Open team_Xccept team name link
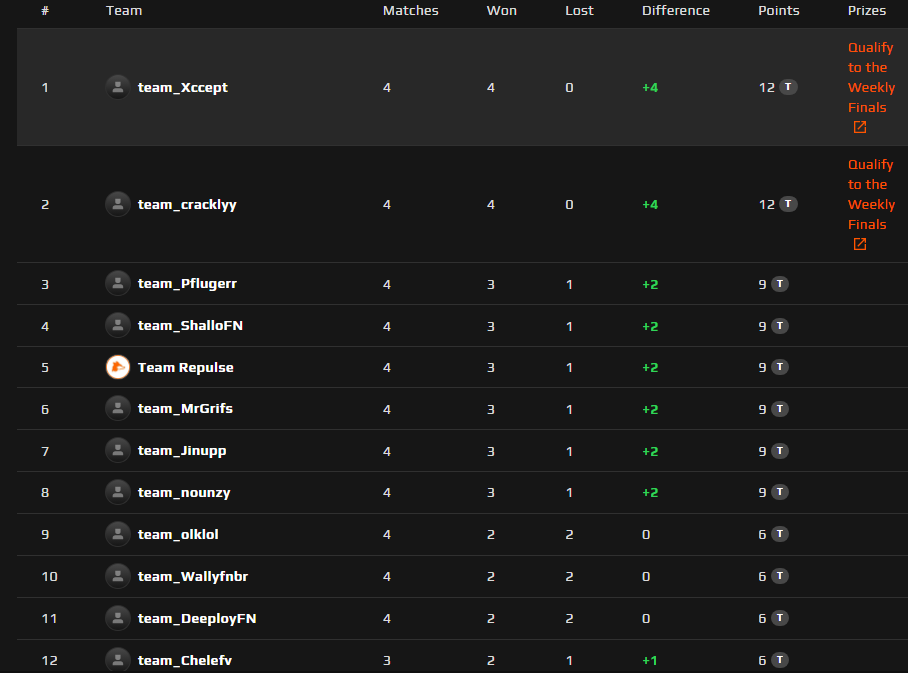The image size is (908, 673). point(182,87)
